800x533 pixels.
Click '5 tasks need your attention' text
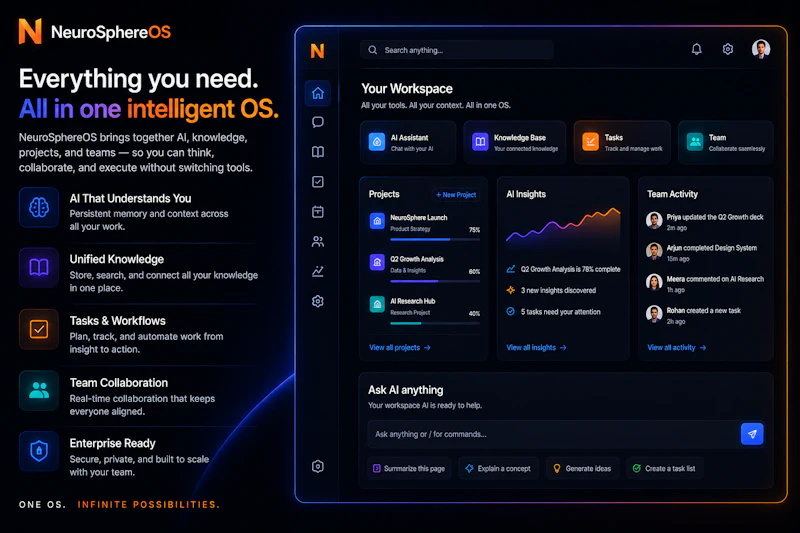(560, 312)
